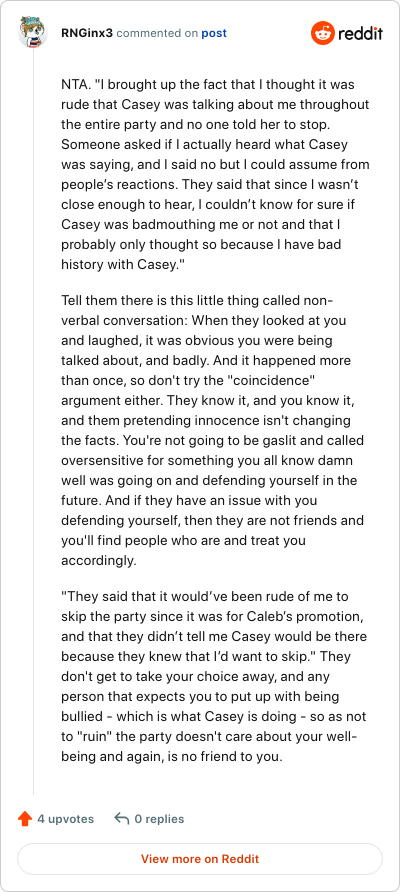
Task: Open the RNGinx3 username profile link
Action: [87, 33]
